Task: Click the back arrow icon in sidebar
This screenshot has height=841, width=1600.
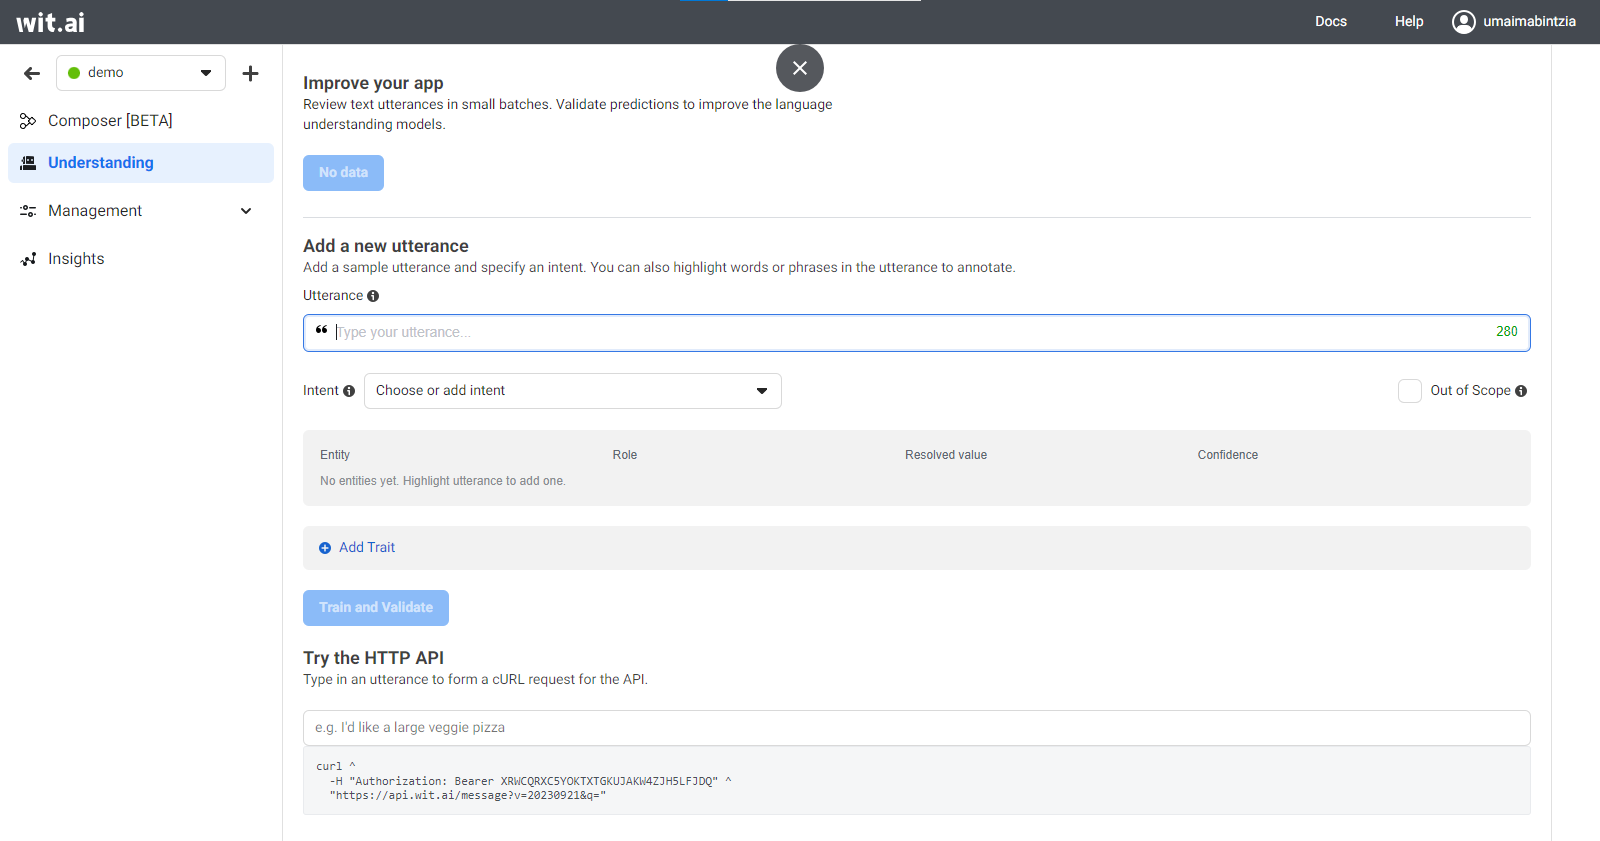Action: point(32,73)
